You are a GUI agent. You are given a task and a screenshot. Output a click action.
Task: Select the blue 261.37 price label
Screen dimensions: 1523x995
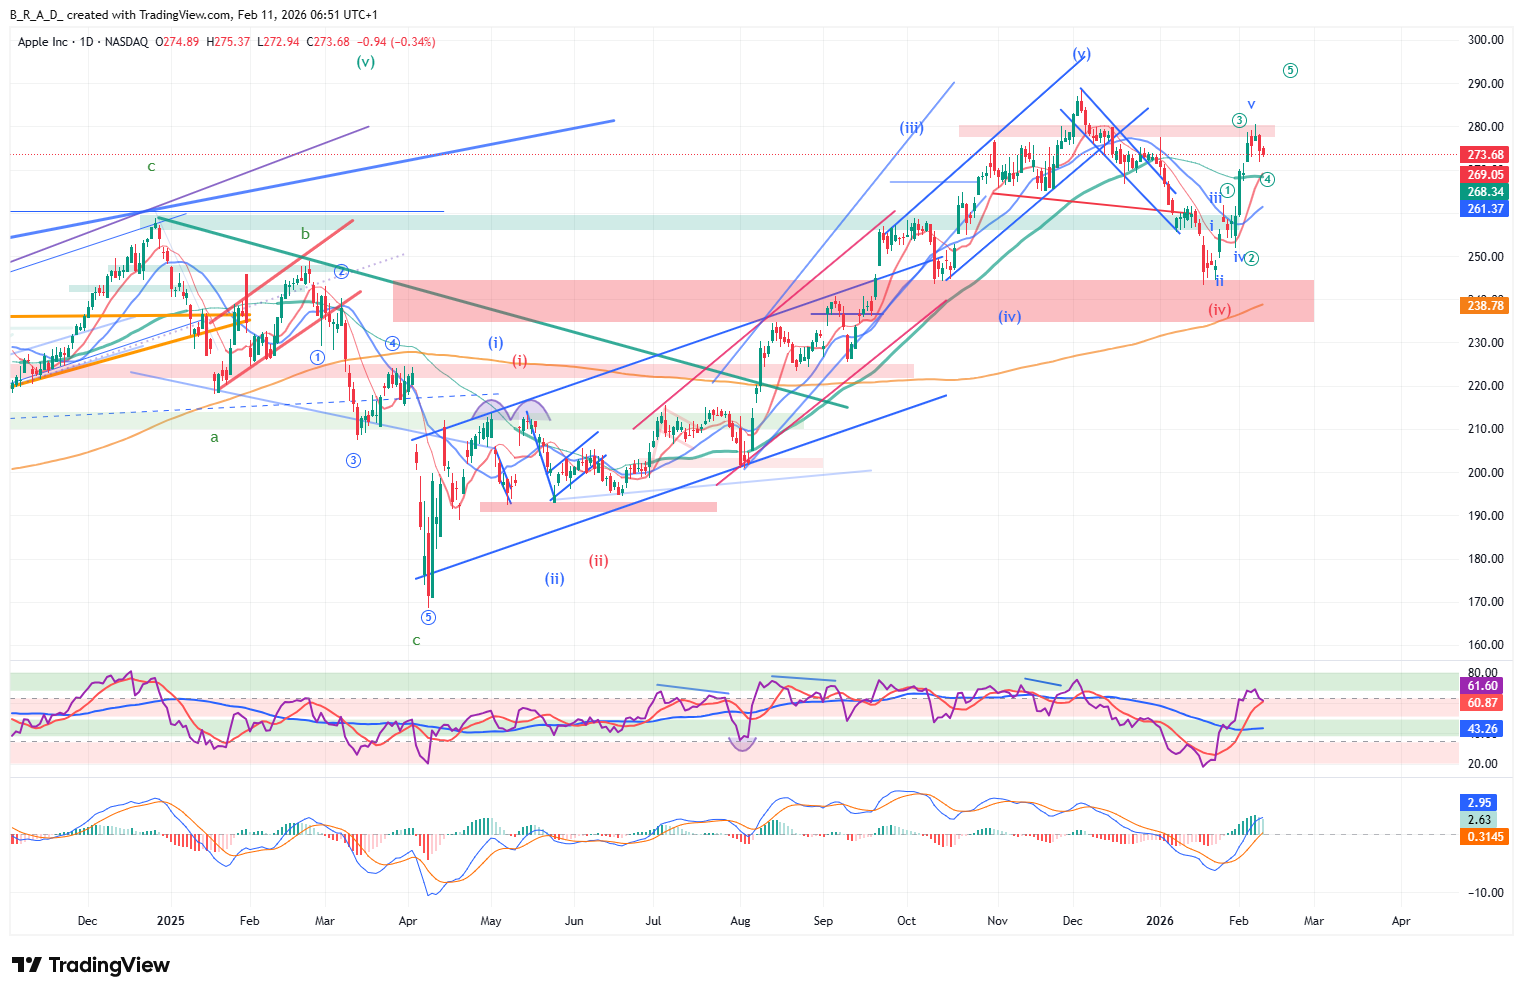click(x=1485, y=209)
